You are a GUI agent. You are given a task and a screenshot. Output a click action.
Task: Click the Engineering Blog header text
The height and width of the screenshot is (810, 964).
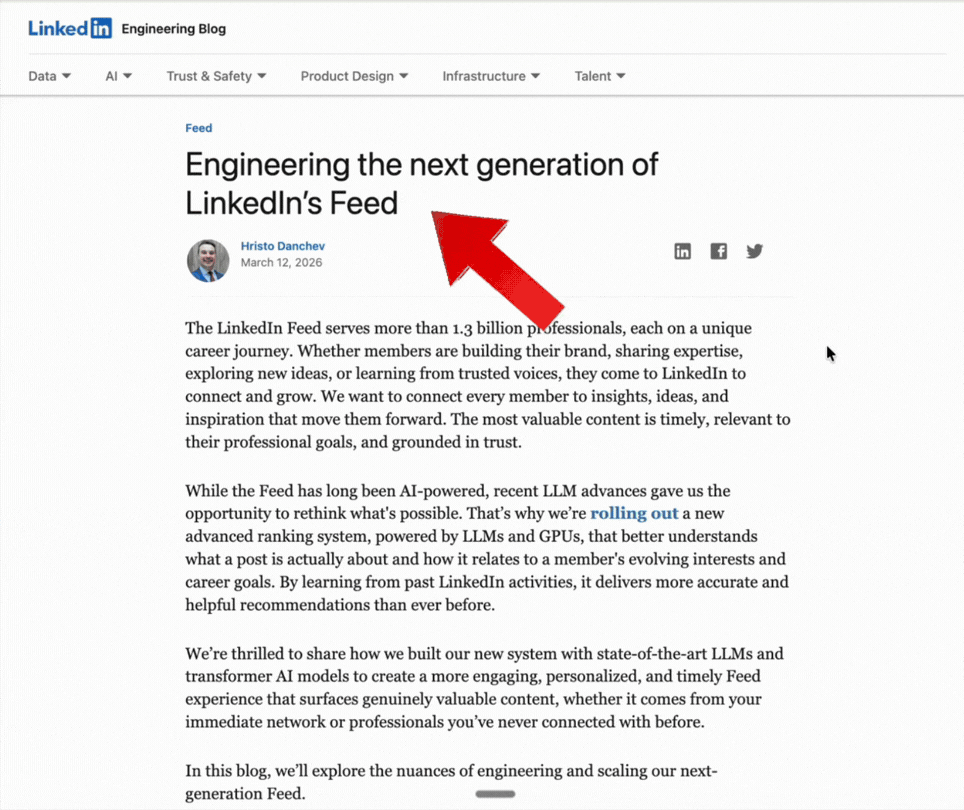pos(174,29)
